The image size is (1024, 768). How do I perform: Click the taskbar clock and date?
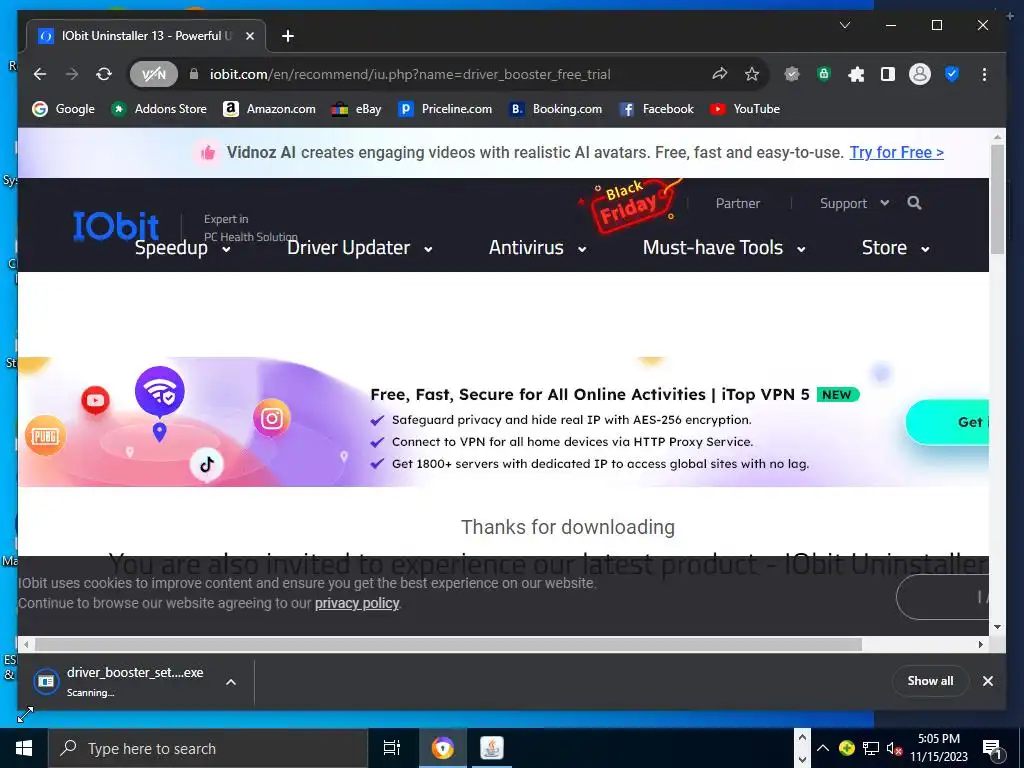click(x=938, y=748)
